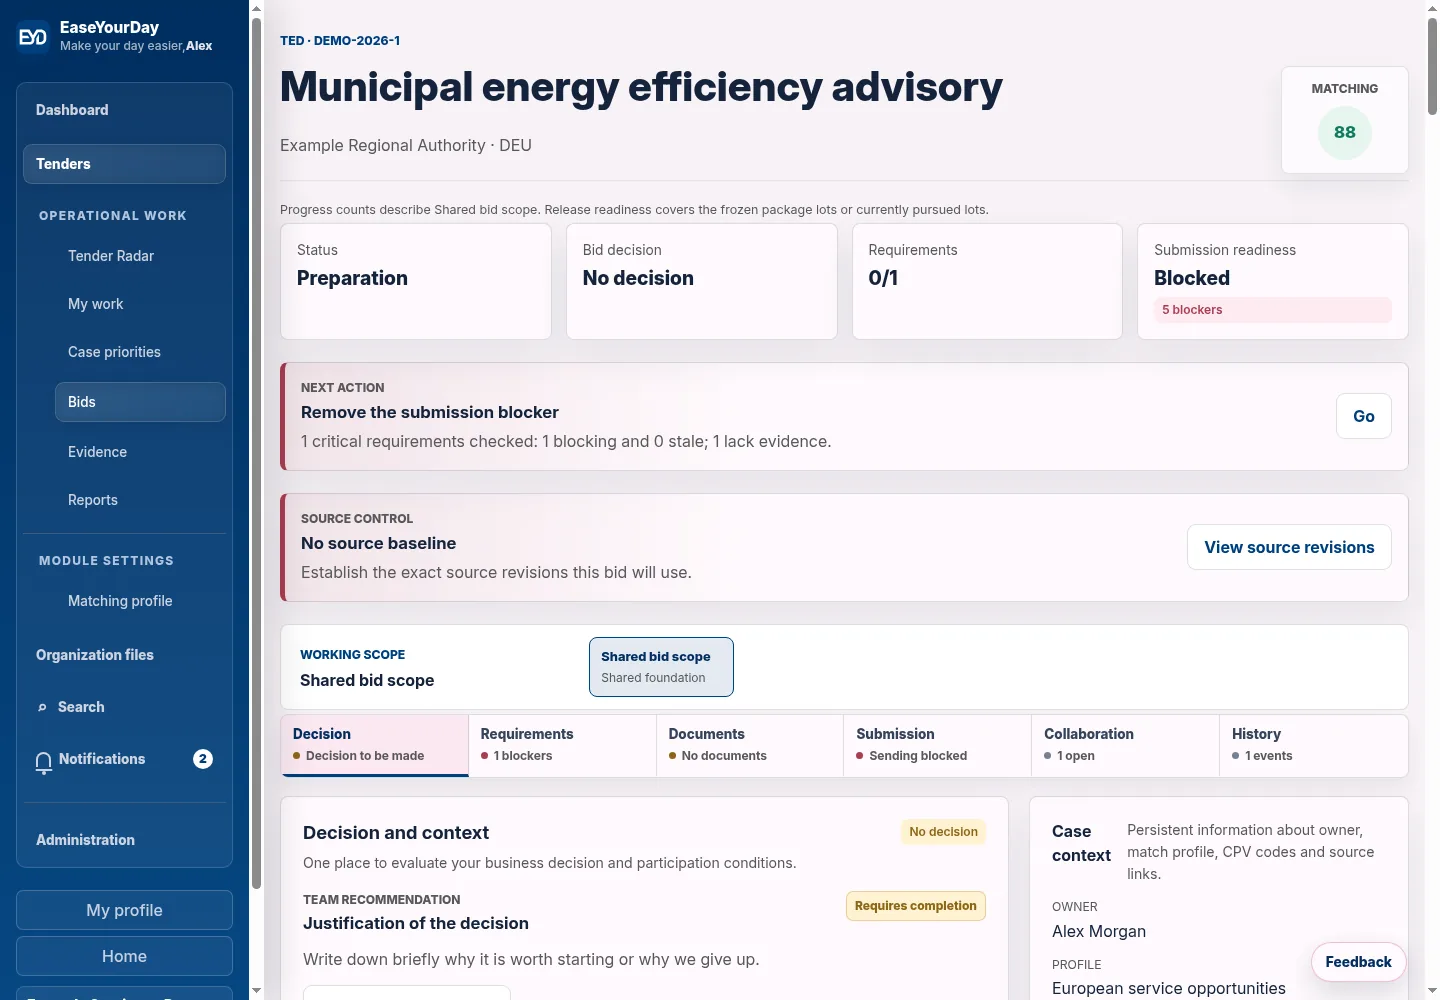This screenshot has height=1000, width=1440.
Task: Click the 5 blockers badge
Action: pyautogui.click(x=1272, y=310)
